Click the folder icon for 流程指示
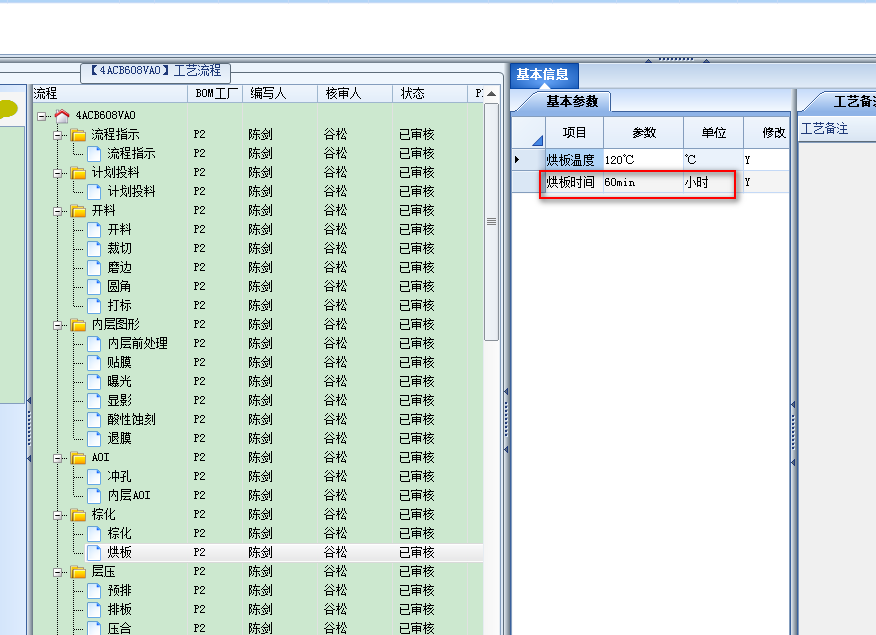The height and width of the screenshot is (635, 876). [78, 135]
